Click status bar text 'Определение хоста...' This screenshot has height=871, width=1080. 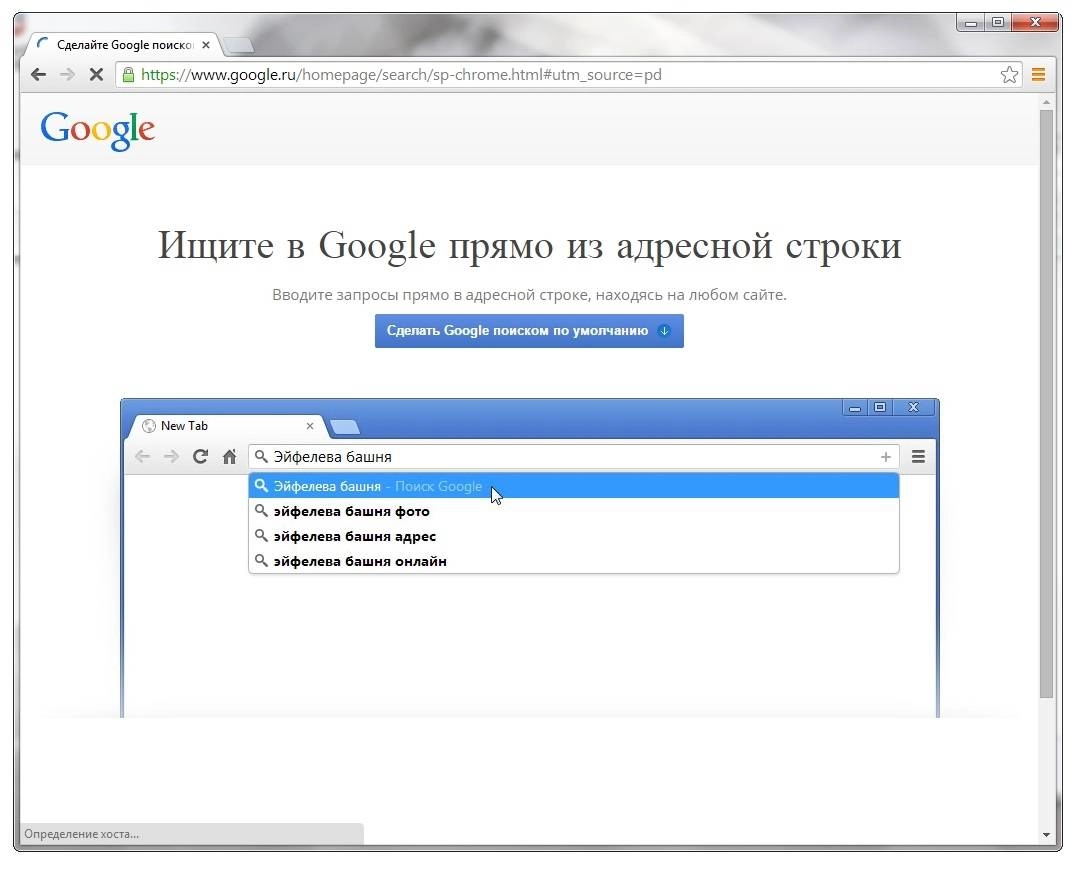(x=81, y=834)
